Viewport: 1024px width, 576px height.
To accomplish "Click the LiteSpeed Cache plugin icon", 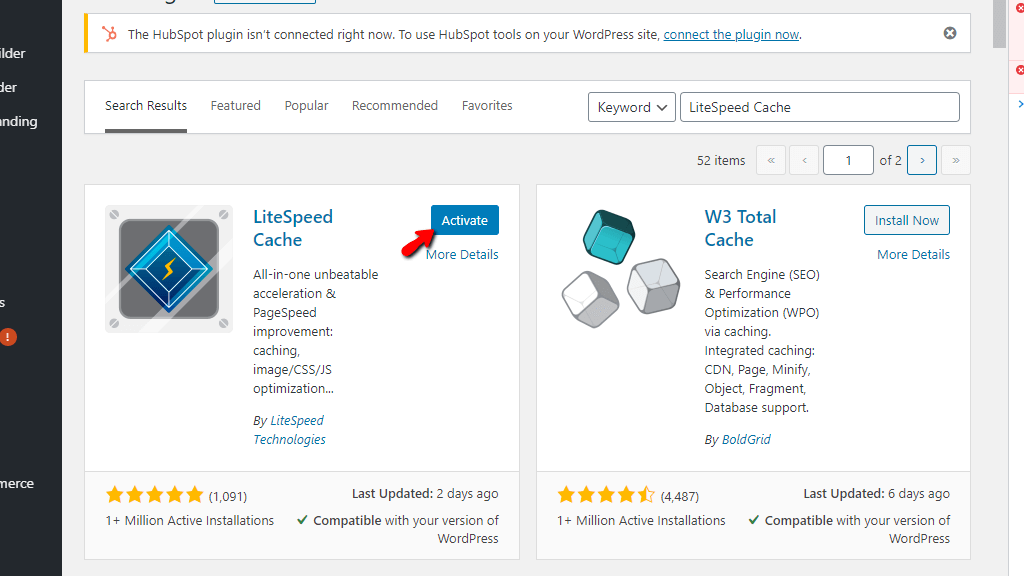I will (168, 269).
